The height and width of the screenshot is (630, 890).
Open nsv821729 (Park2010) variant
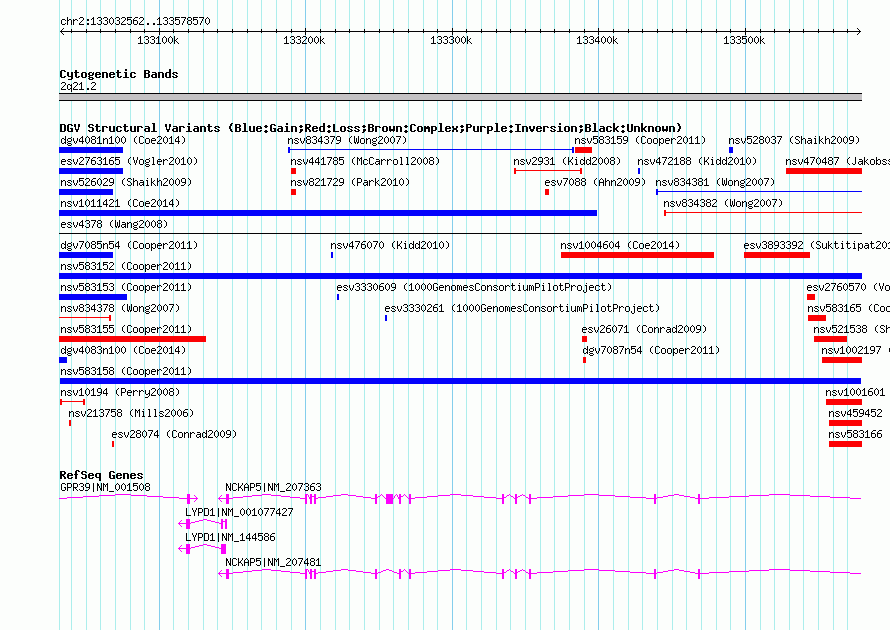coord(350,182)
